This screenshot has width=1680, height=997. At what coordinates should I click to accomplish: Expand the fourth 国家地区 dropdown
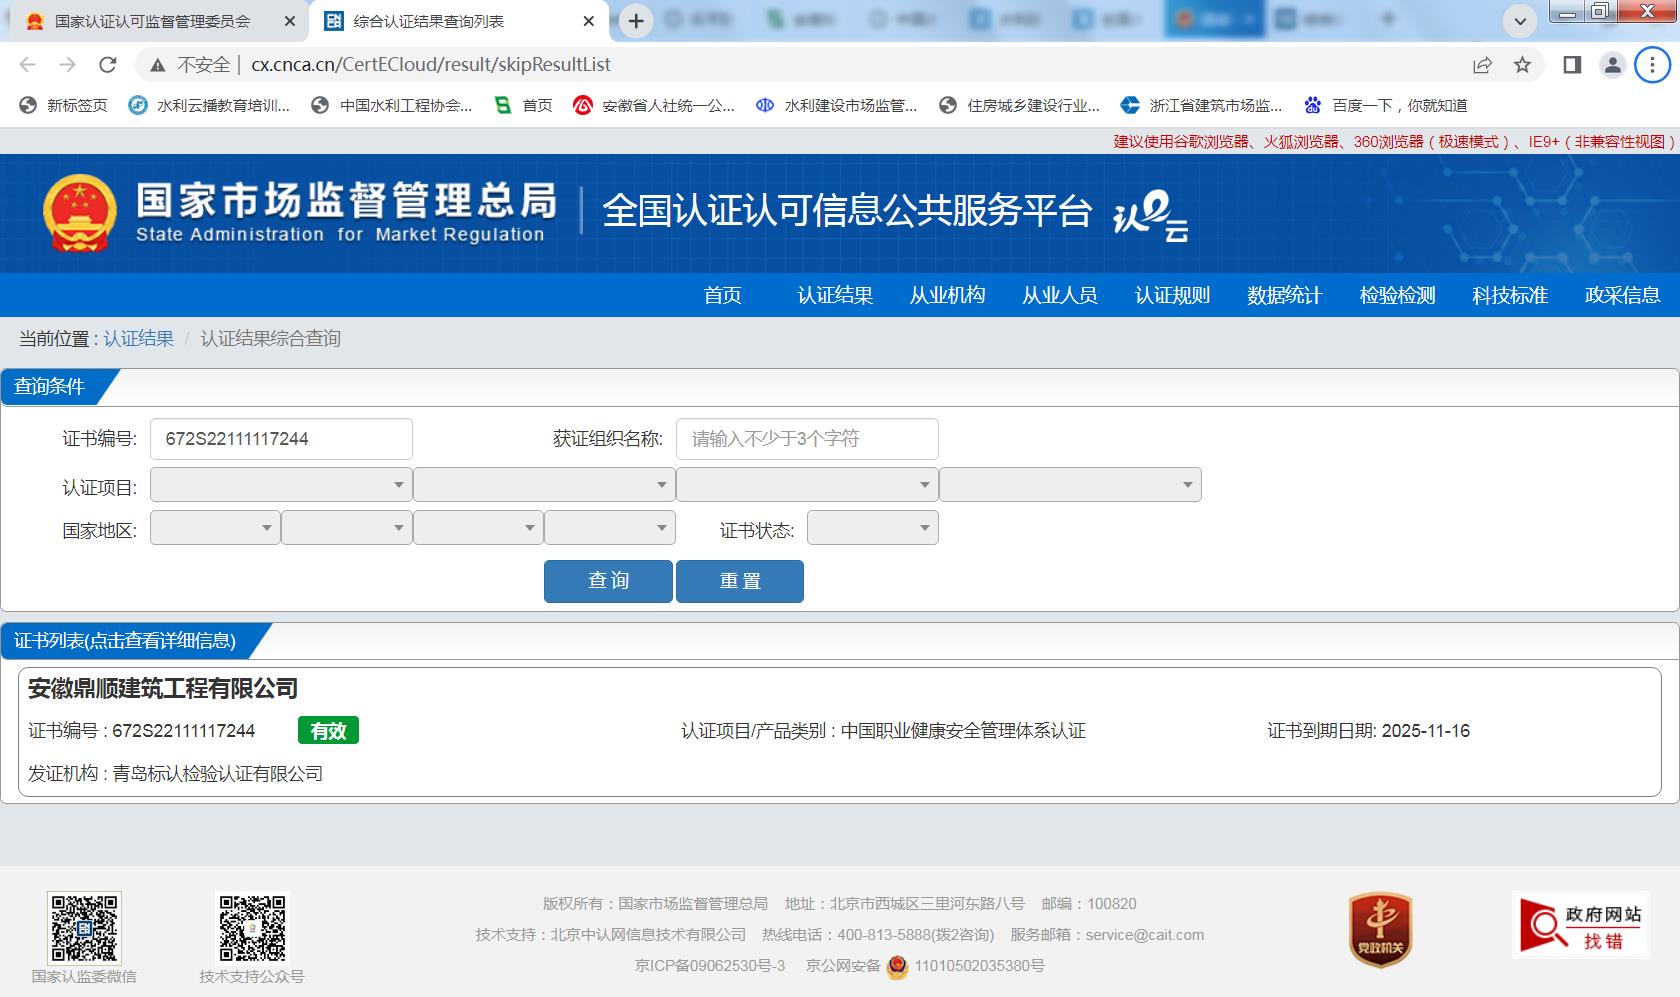pos(610,528)
